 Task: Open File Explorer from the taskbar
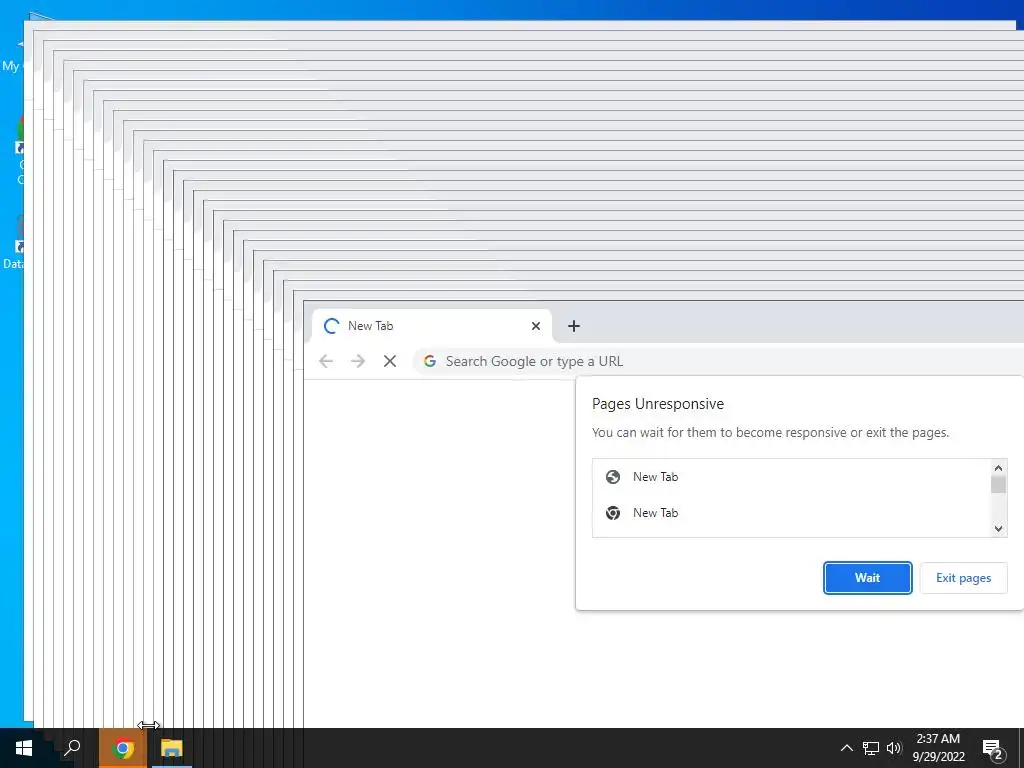tap(172, 748)
